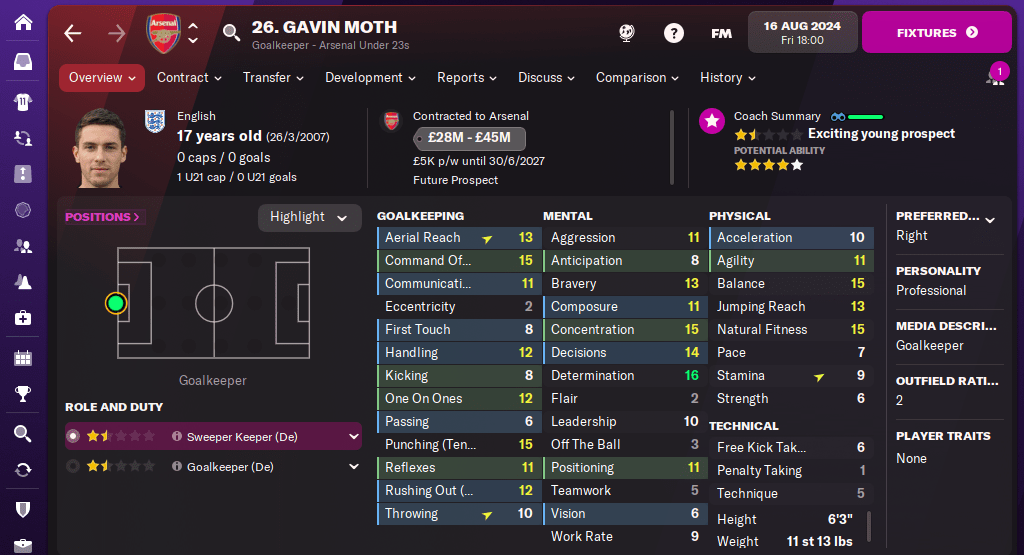Expand the Sweeper Keeper role chevron

353,436
